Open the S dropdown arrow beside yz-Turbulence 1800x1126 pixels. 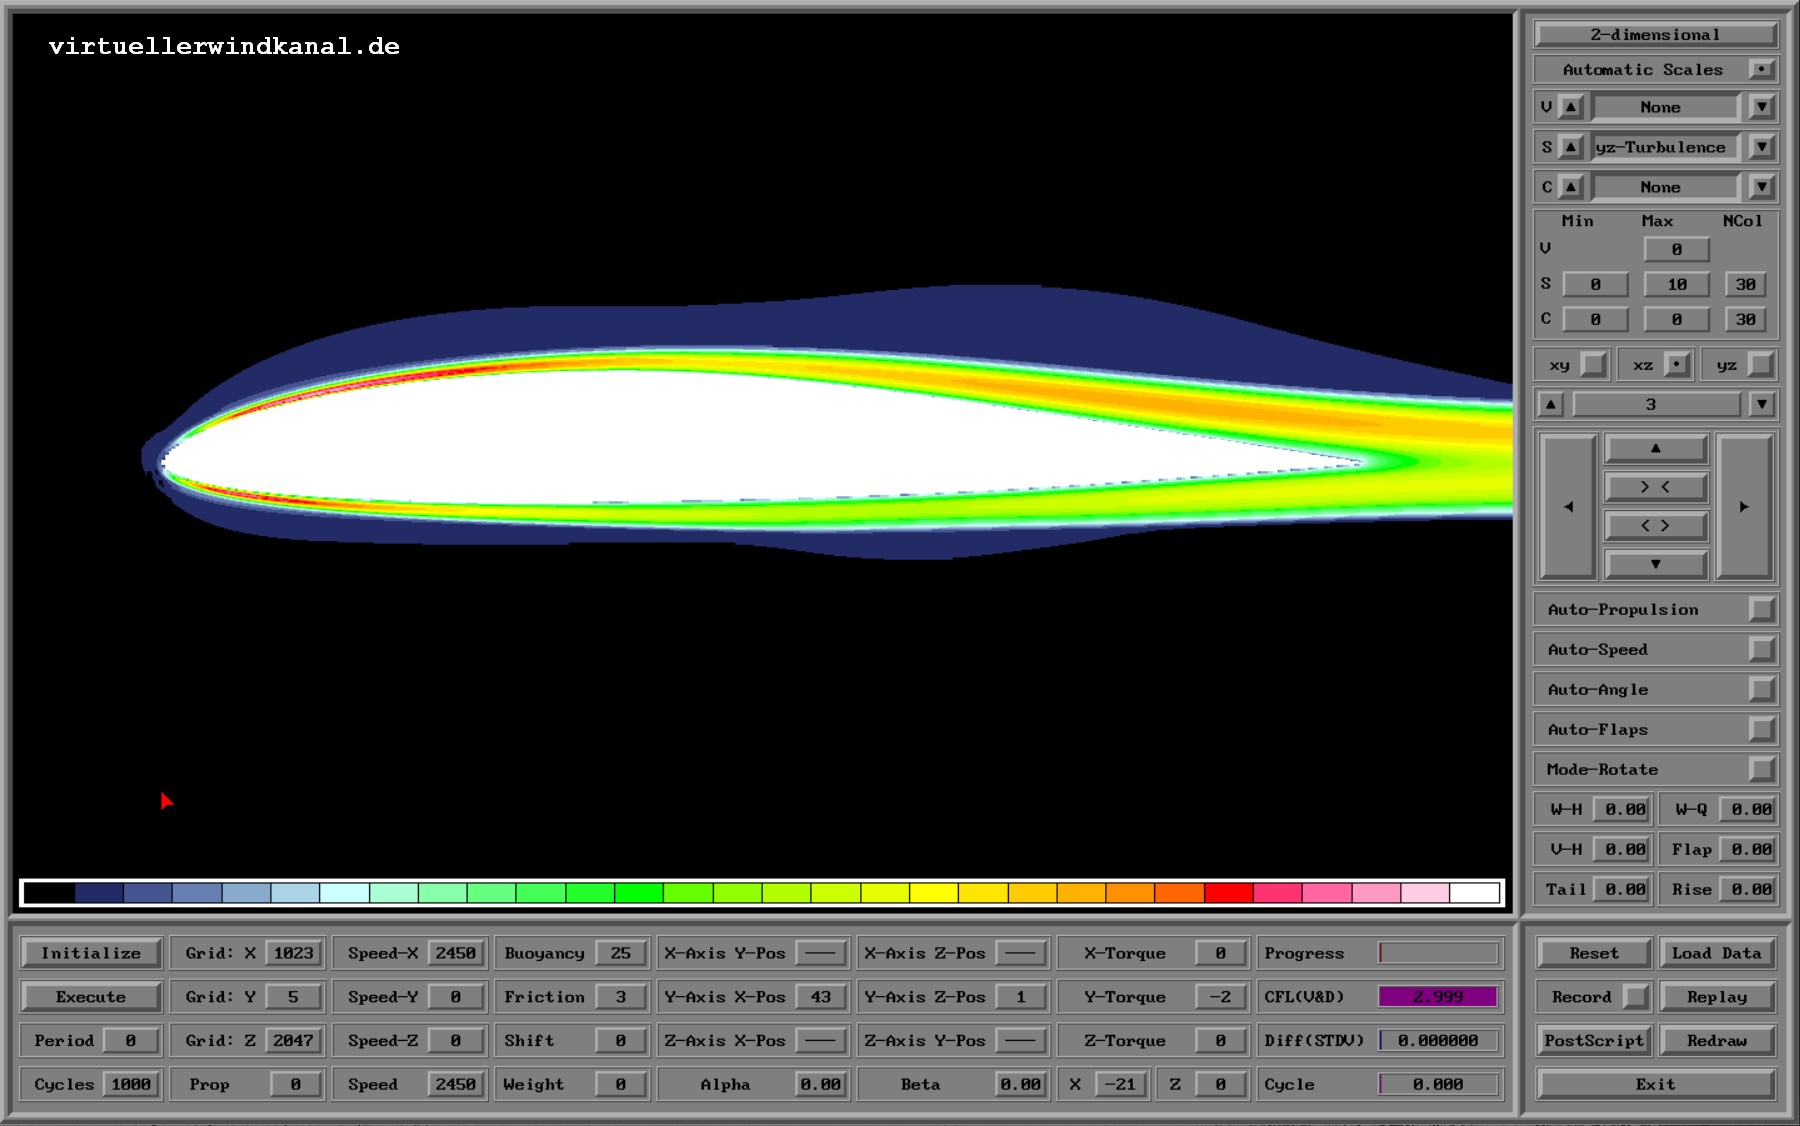pyautogui.click(x=1761, y=147)
